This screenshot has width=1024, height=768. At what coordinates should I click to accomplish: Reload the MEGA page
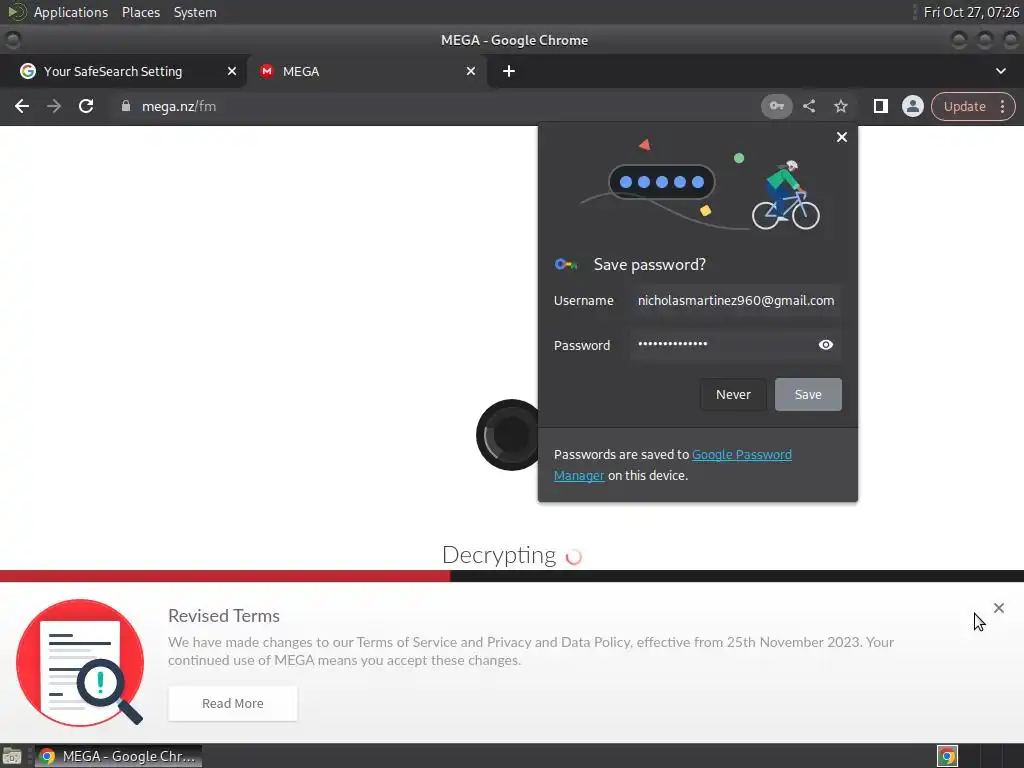pyautogui.click(x=86, y=106)
